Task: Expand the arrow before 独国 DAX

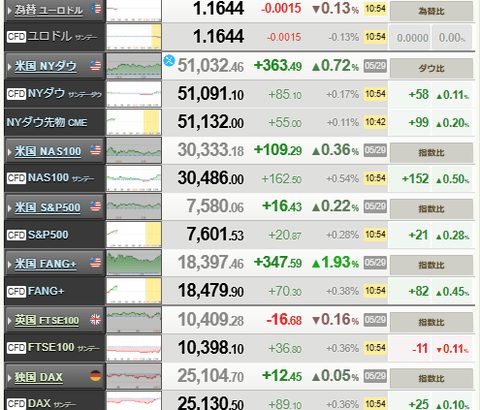Action: click(9, 377)
